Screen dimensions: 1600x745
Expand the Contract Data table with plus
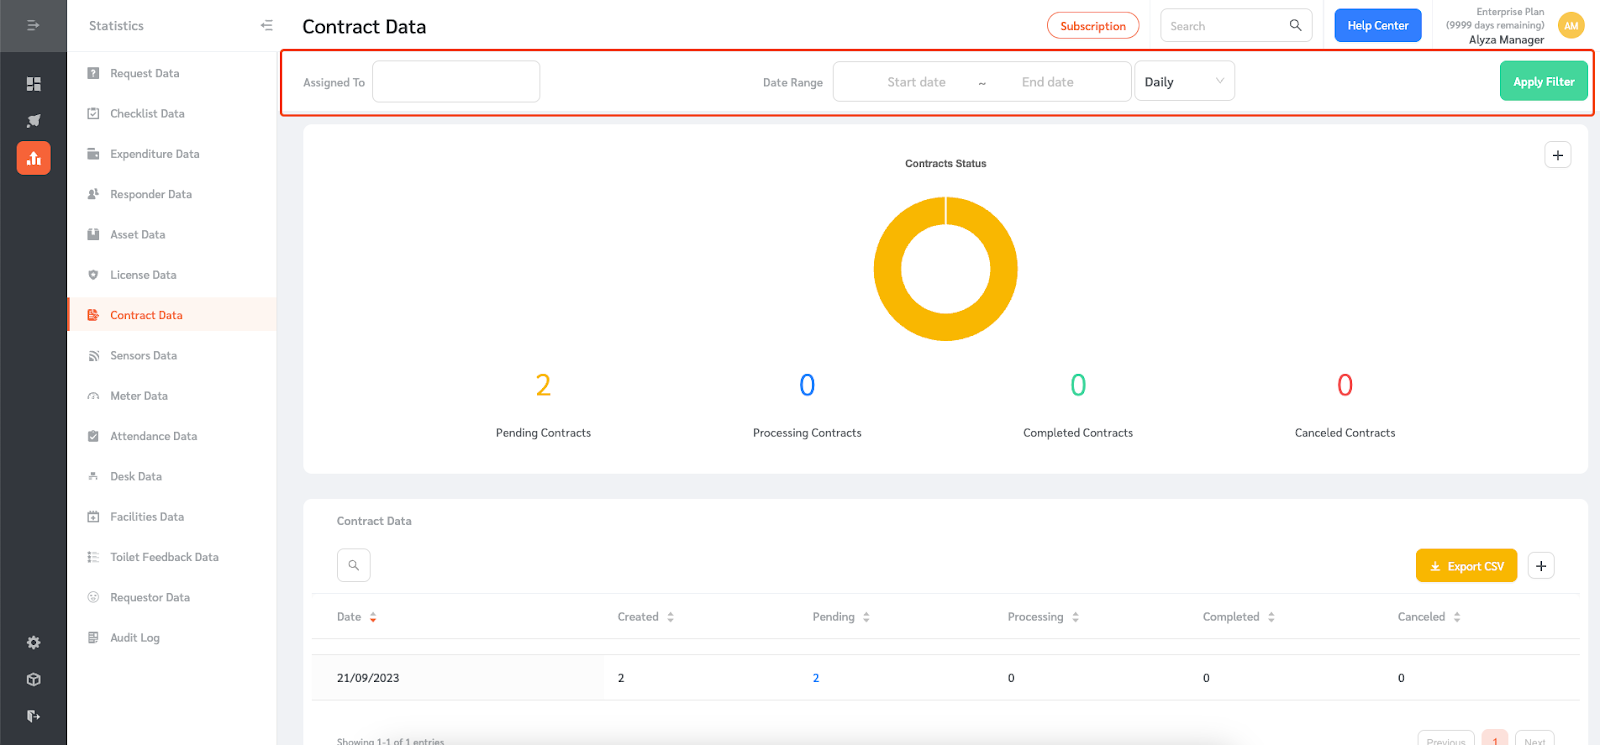coord(1541,566)
